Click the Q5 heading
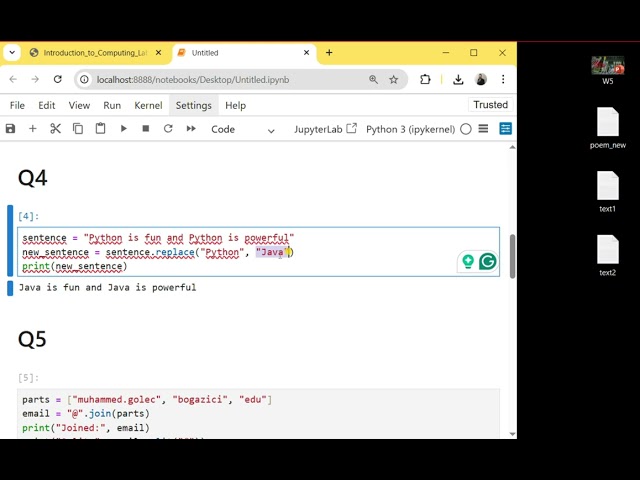Viewport: 640px width, 480px height. (x=32, y=339)
